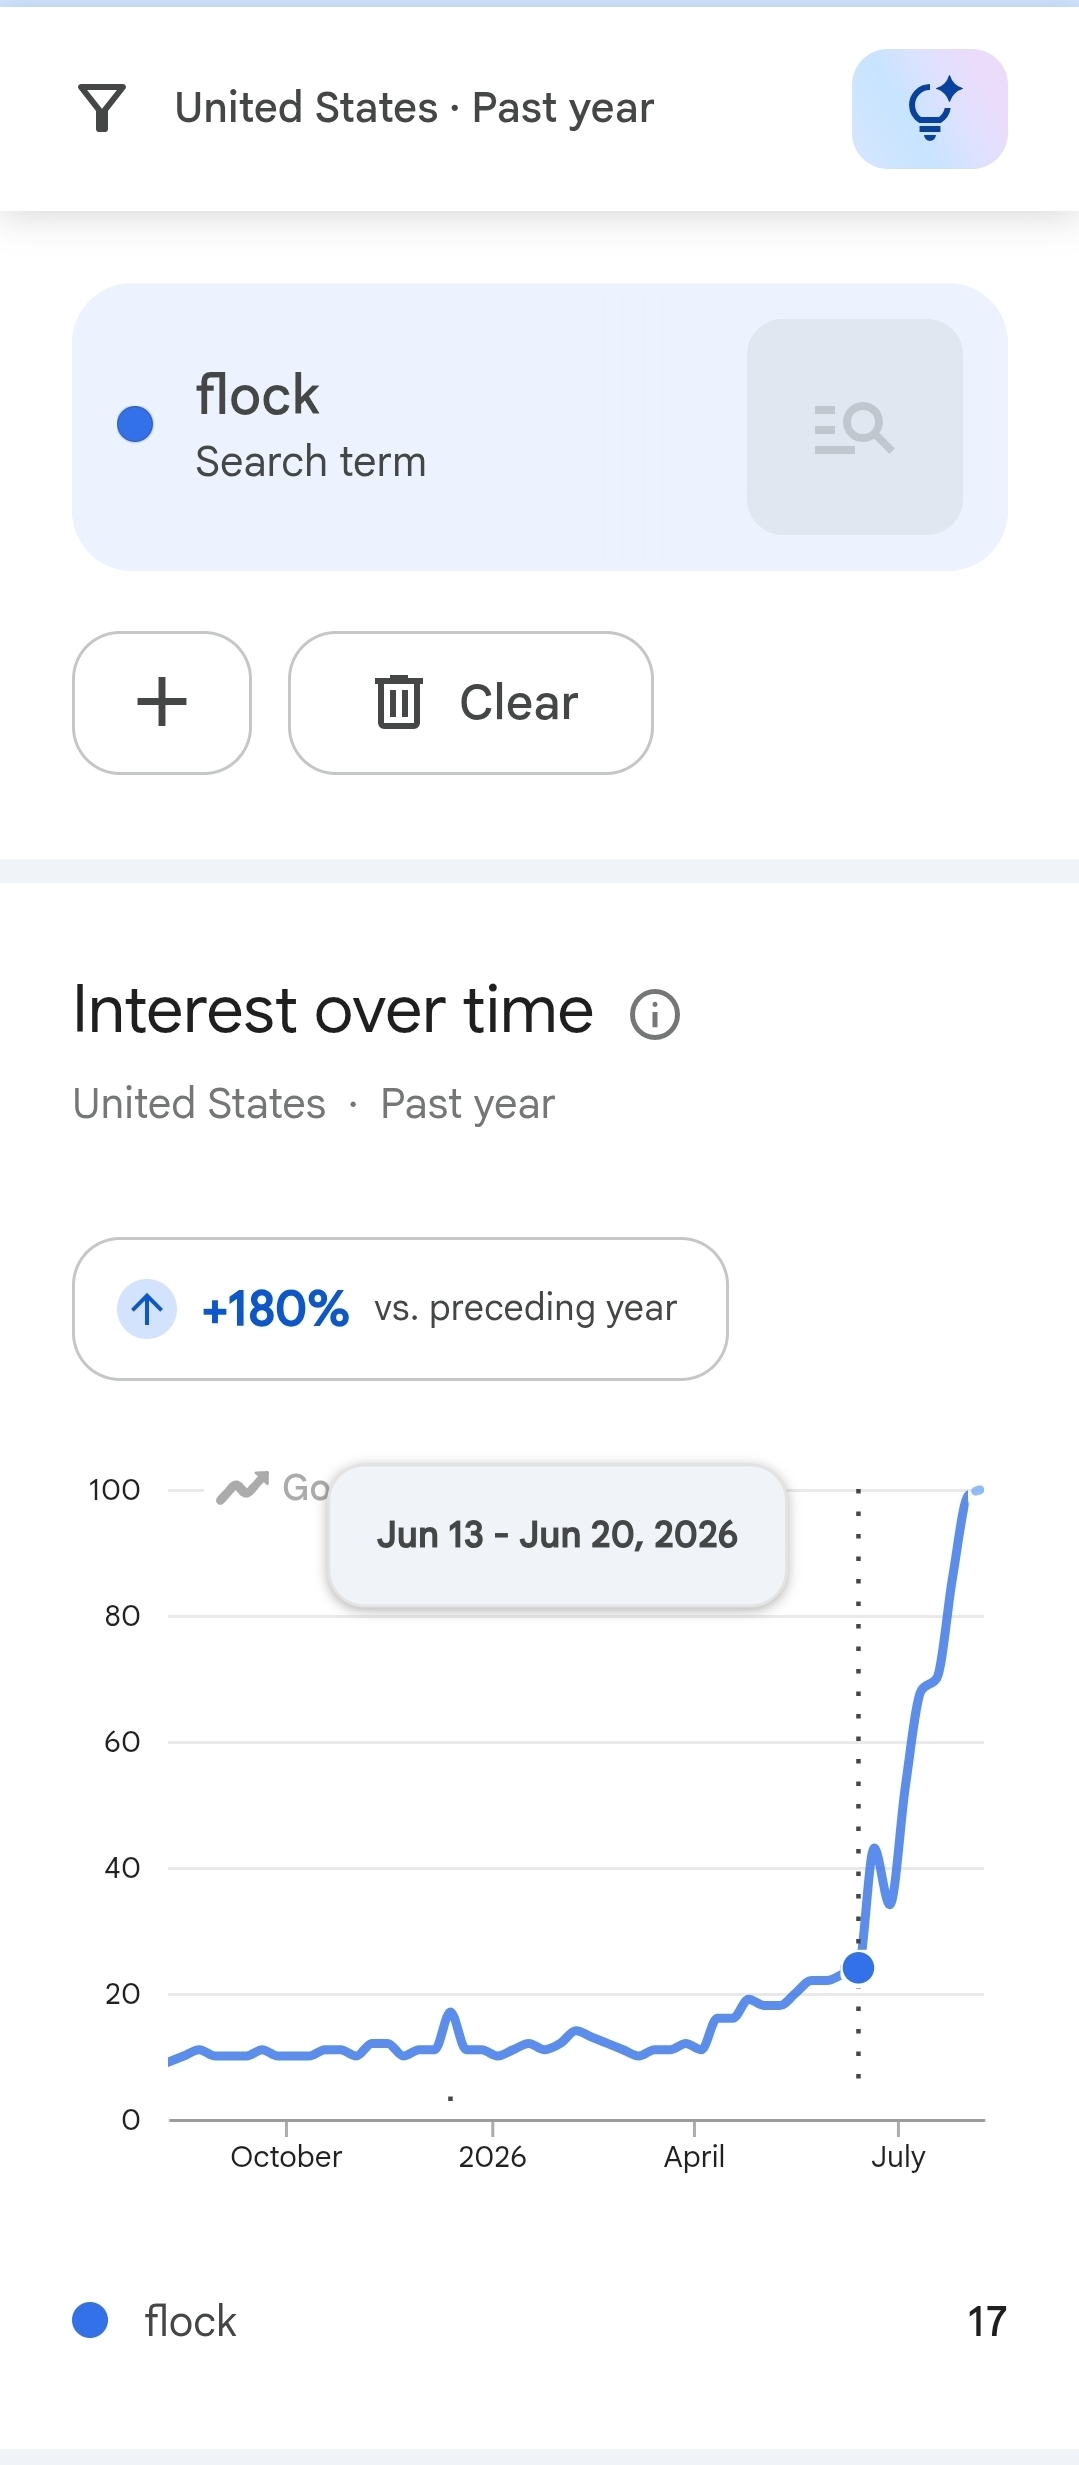The height and width of the screenshot is (2465, 1079).
Task: Click the highlighted data point on chart
Action: tap(858, 1967)
